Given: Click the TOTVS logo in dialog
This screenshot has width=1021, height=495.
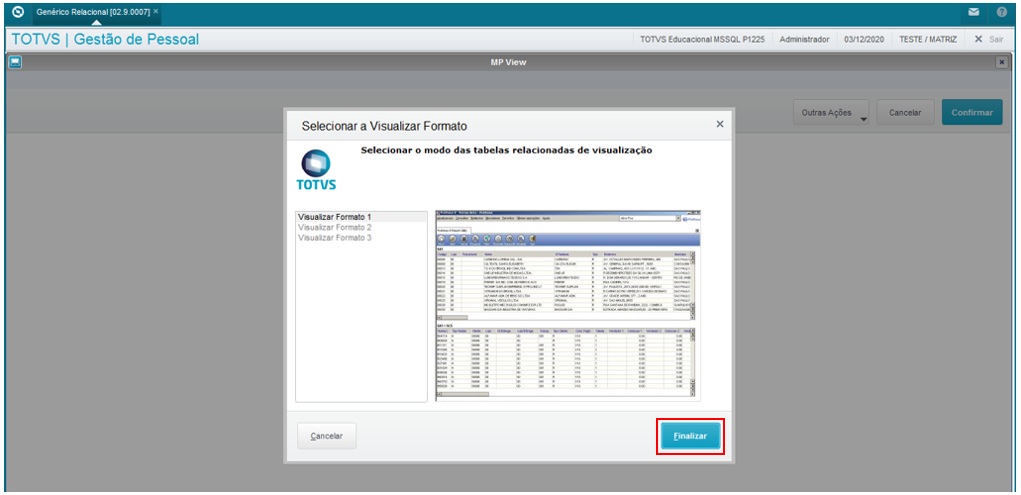Looking at the screenshot, I should pyautogui.click(x=316, y=169).
